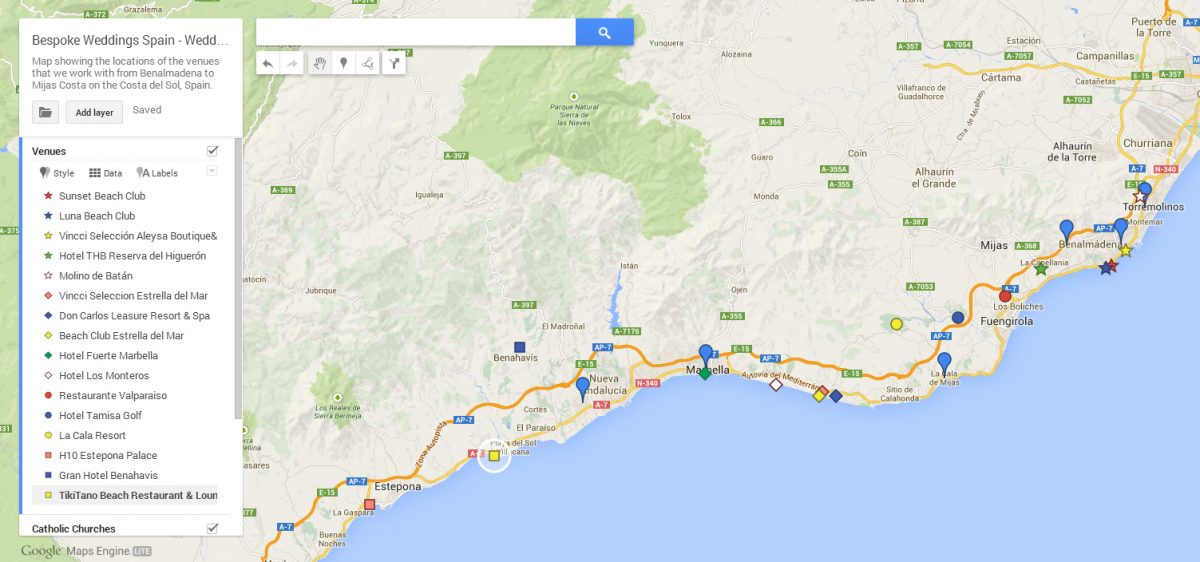Image resolution: width=1200 pixels, height=562 pixels.
Task: Click the yellow TikiTano marker on map
Action: click(494, 456)
